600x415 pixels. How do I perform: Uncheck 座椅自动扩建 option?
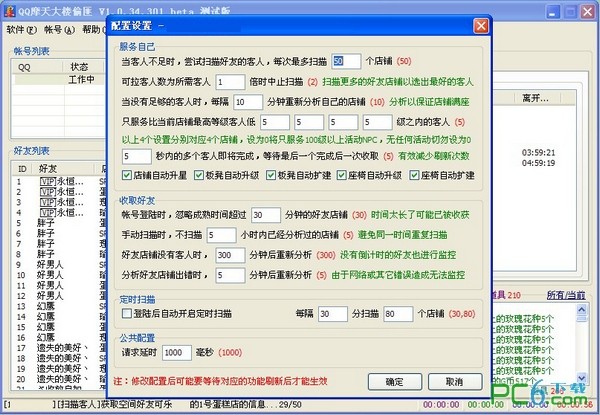(x=414, y=175)
